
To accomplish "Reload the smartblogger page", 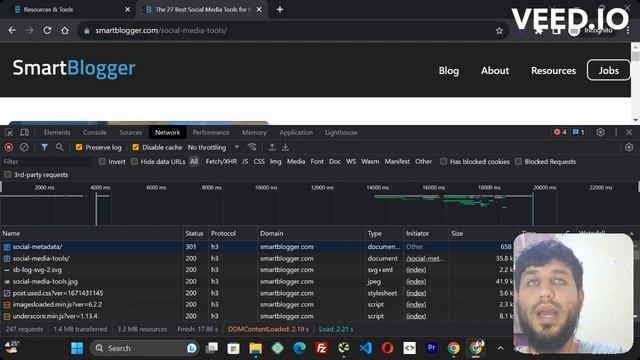I will coord(47,30).
